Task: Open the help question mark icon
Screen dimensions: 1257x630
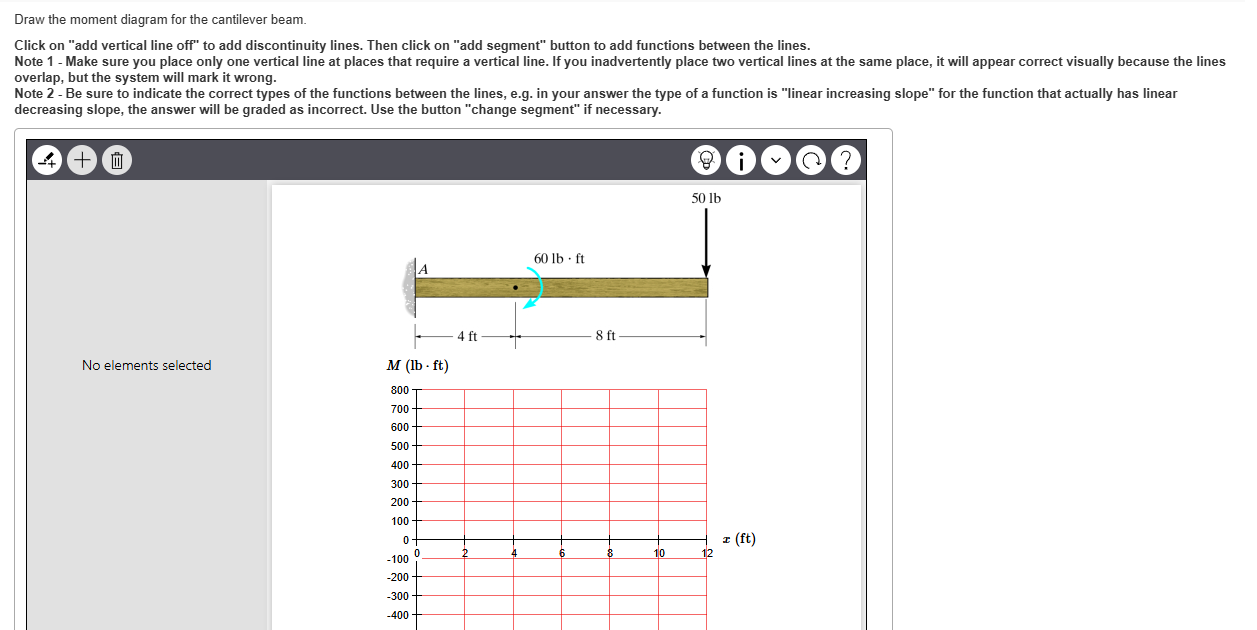Action: pyautogui.click(x=846, y=159)
